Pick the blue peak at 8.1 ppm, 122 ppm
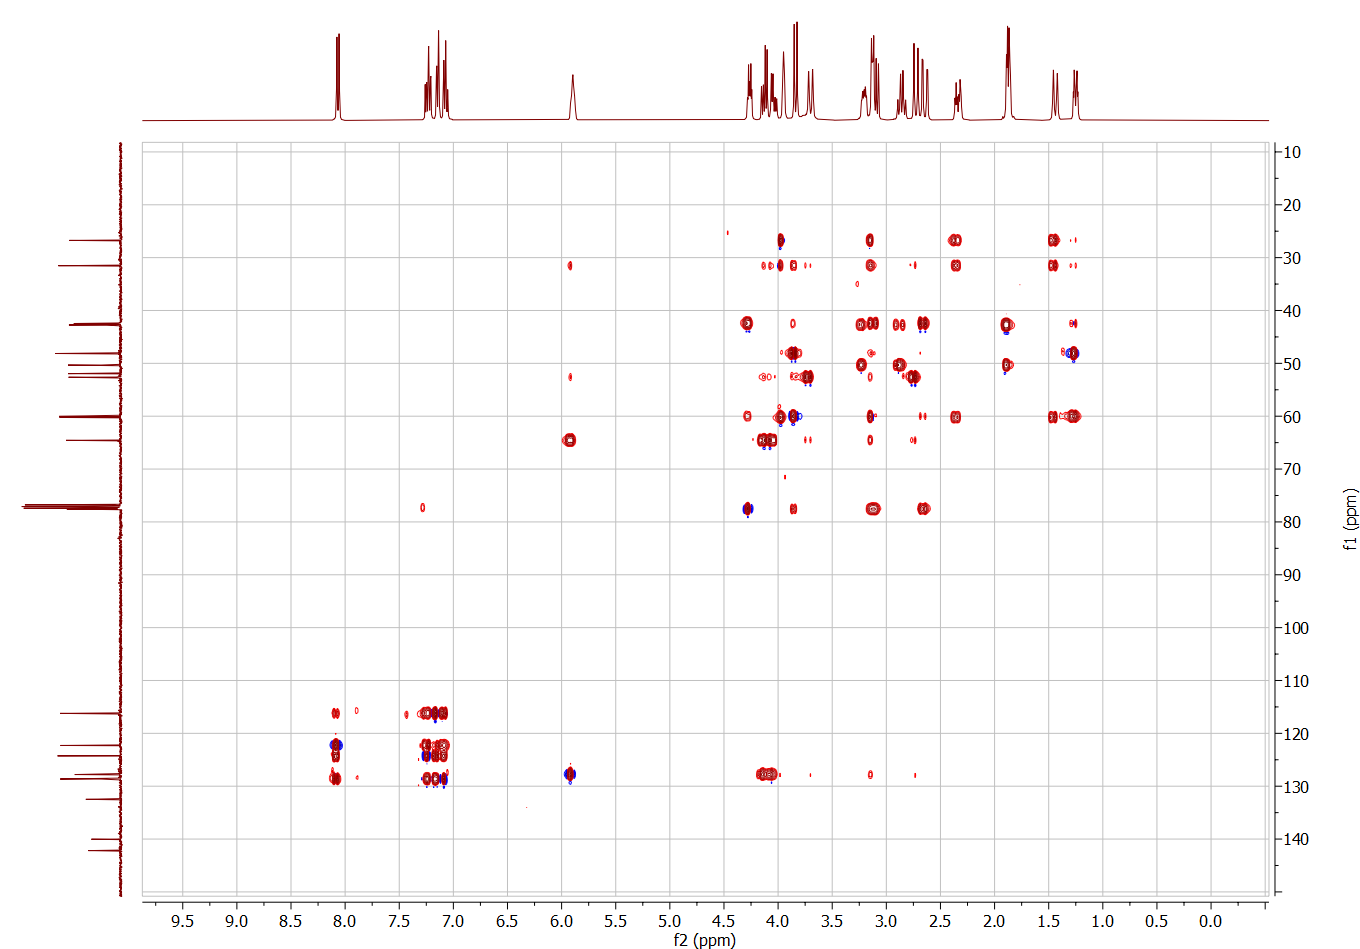This screenshot has width=1360, height=949. pos(336,745)
